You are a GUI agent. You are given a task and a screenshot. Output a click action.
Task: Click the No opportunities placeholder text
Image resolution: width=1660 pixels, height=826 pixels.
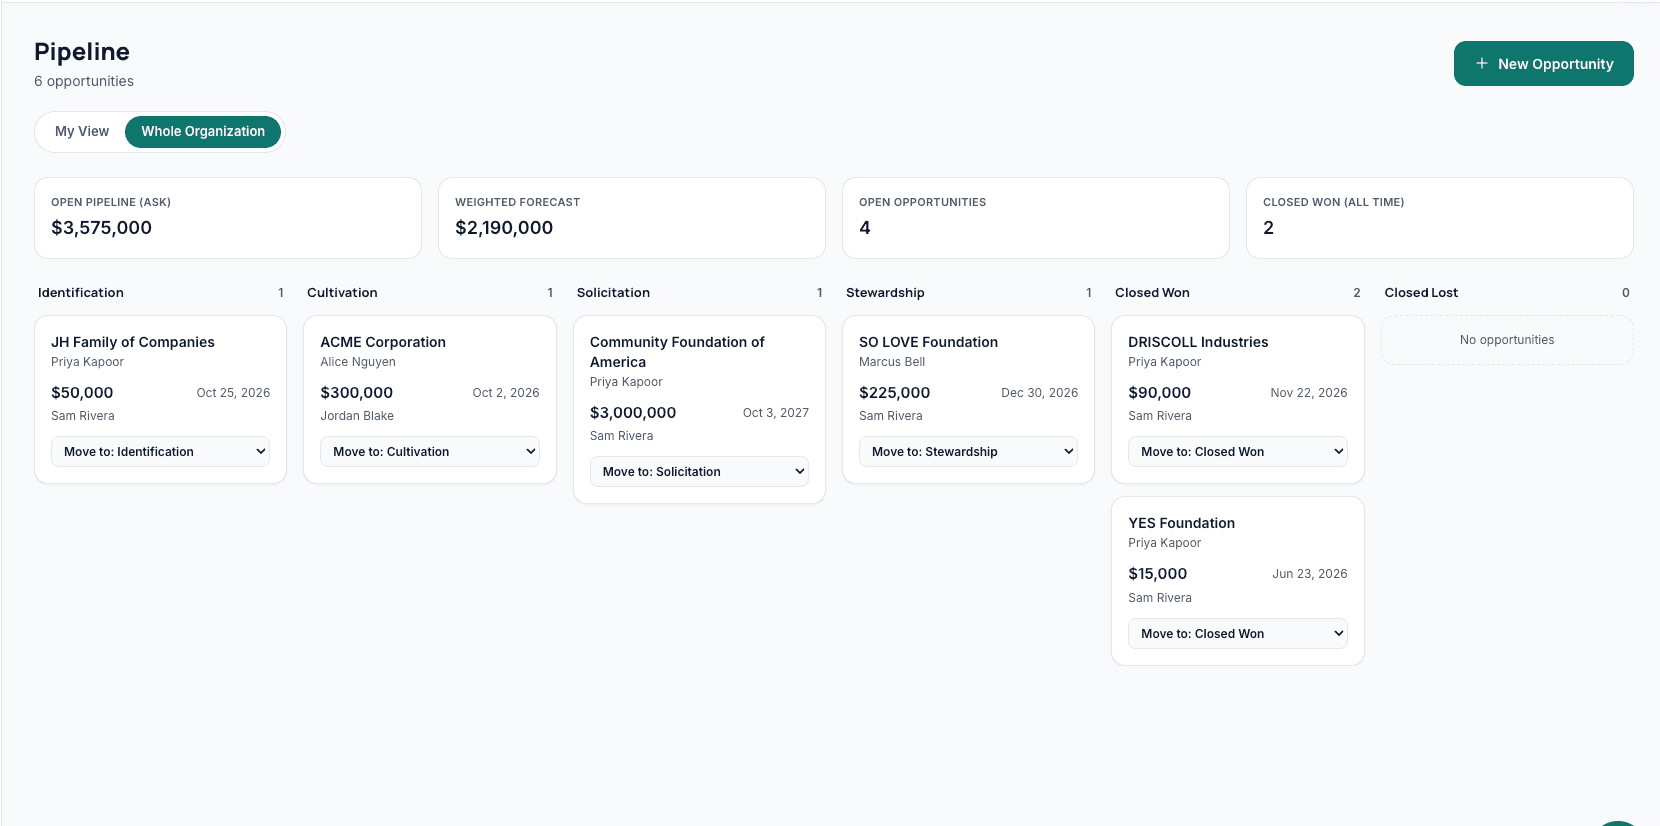(x=1507, y=340)
